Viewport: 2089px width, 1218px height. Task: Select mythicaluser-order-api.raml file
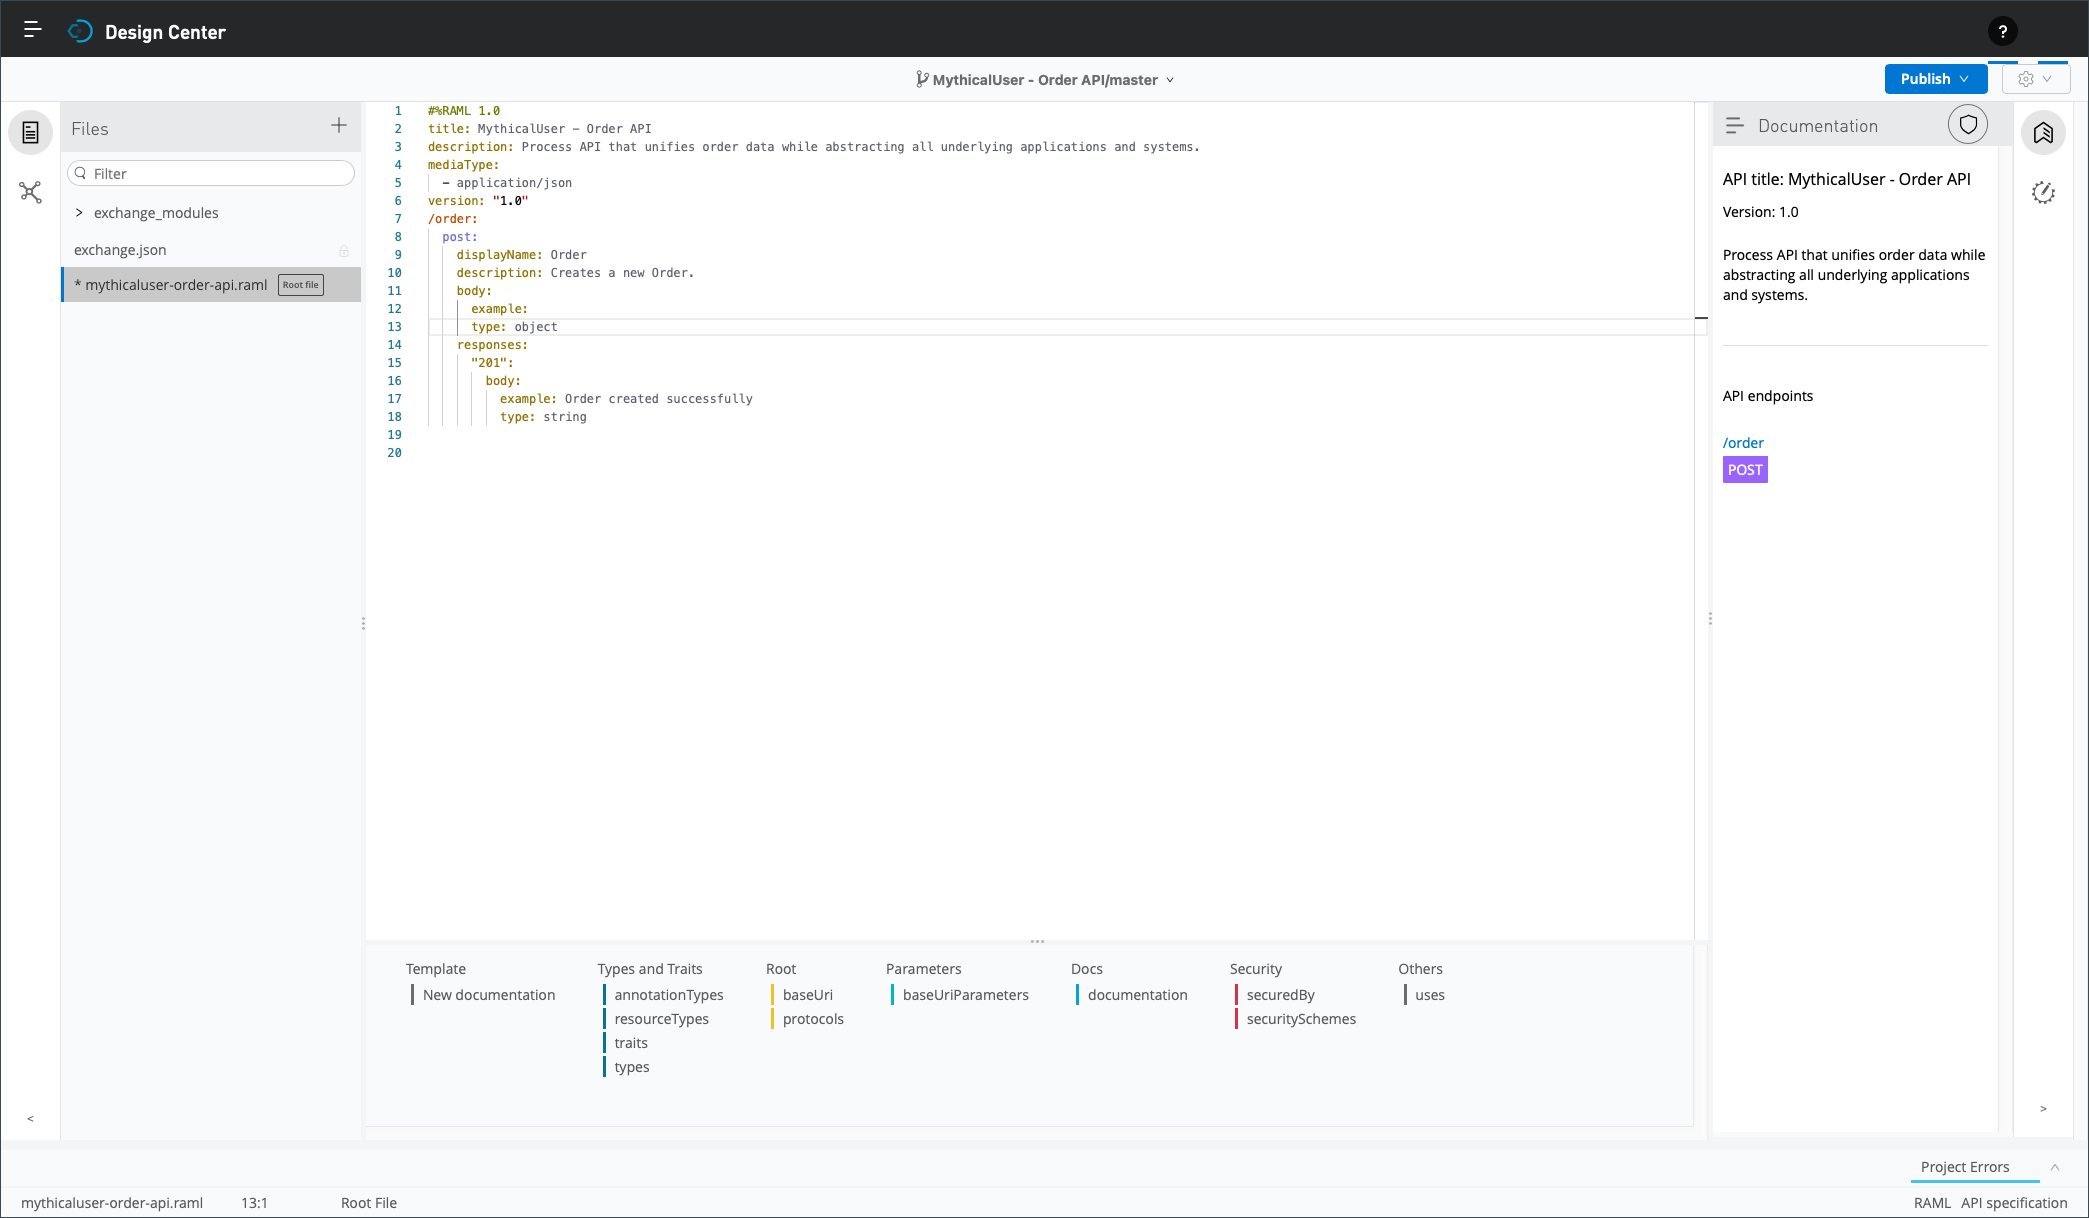pos(211,285)
